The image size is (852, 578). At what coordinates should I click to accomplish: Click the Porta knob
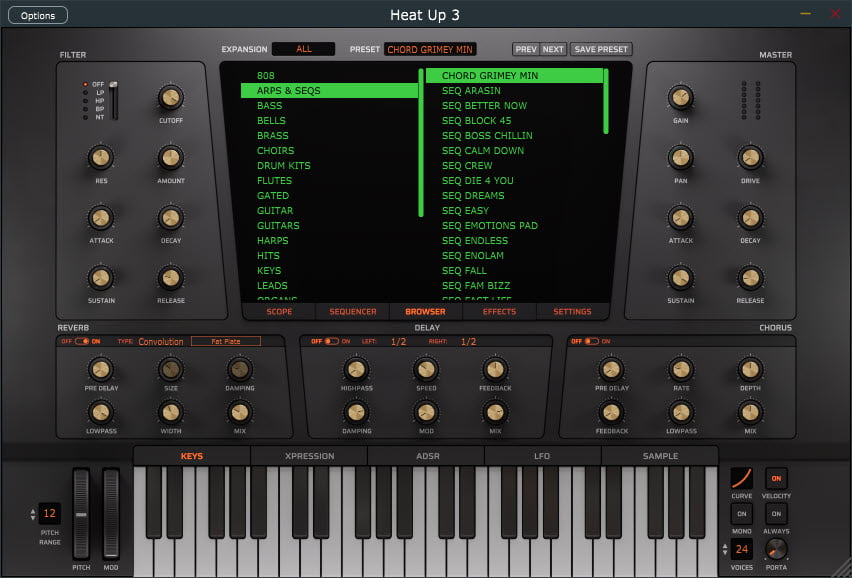pyautogui.click(x=776, y=550)
